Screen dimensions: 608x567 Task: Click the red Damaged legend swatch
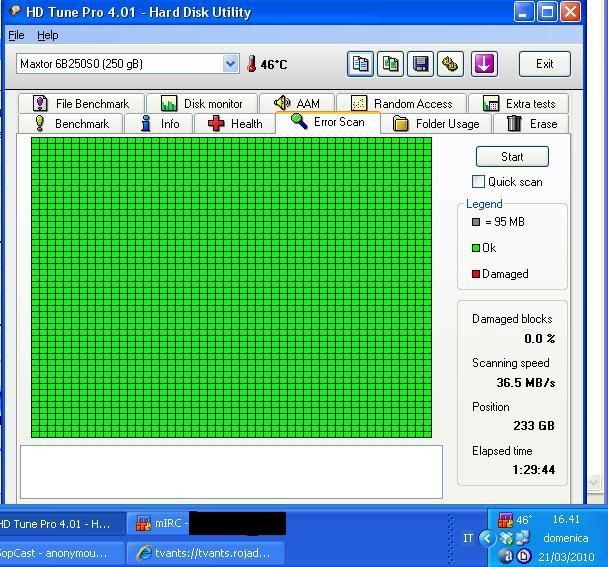coord(476,274)
